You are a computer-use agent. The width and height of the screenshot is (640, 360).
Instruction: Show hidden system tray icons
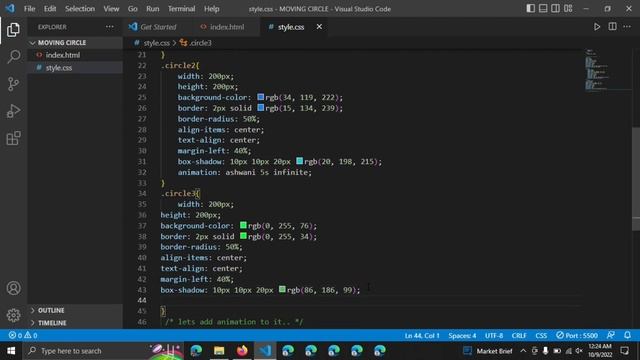[523, 351]
